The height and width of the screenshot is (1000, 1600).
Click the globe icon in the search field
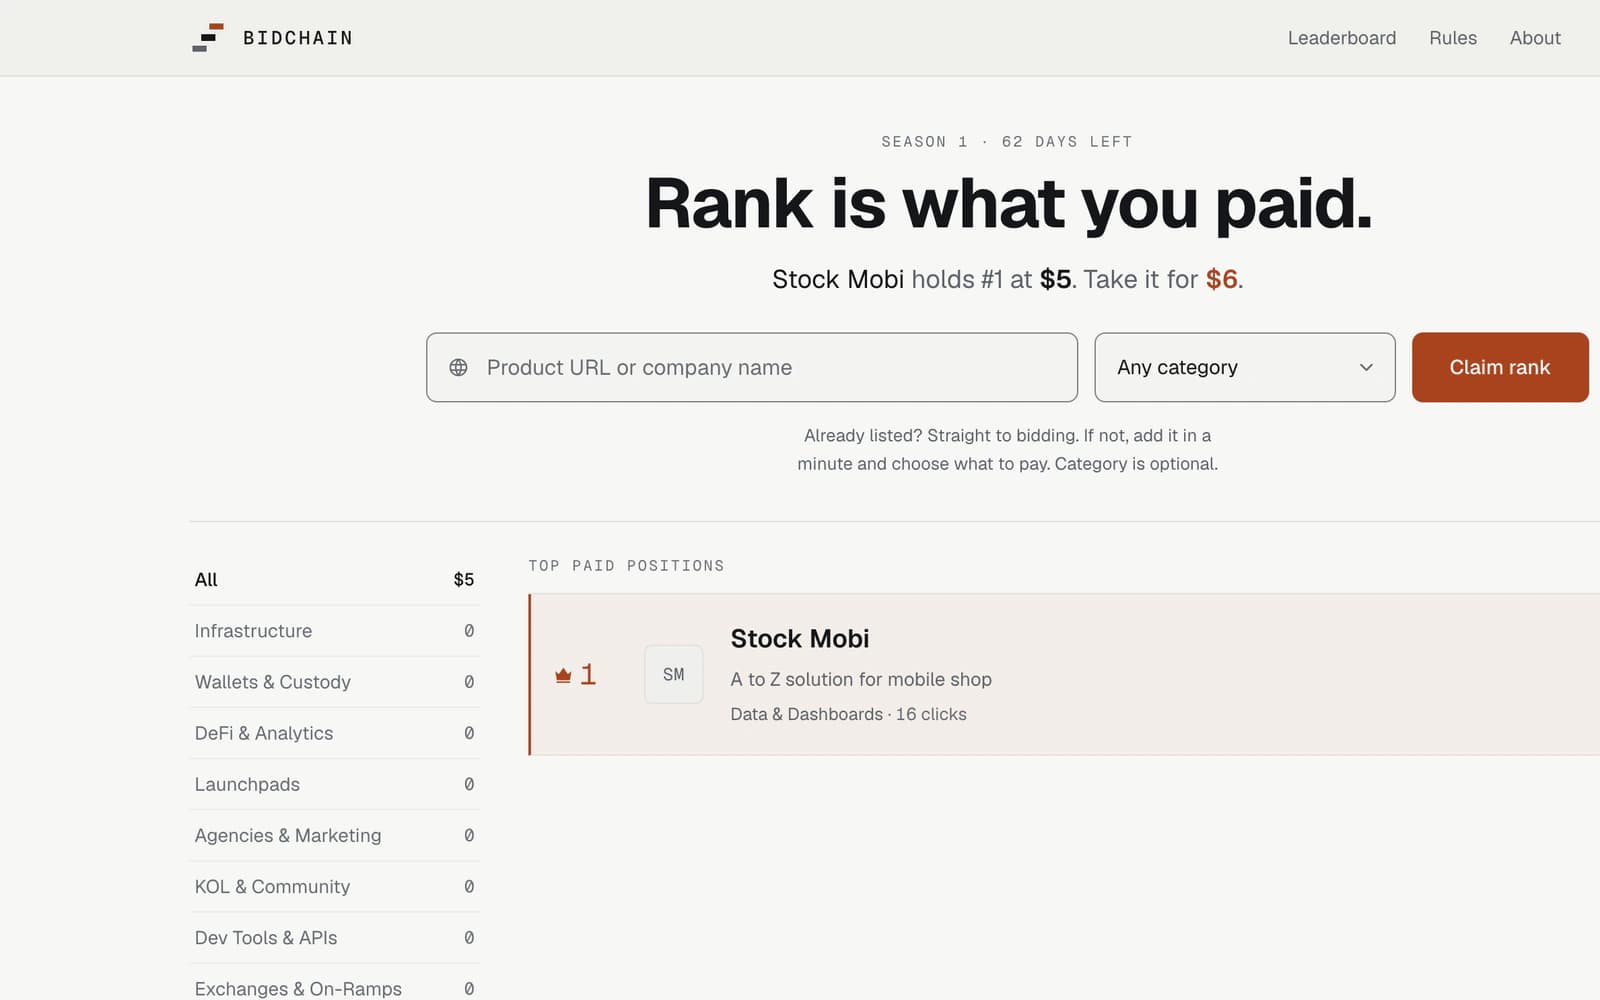coord(458,367)
